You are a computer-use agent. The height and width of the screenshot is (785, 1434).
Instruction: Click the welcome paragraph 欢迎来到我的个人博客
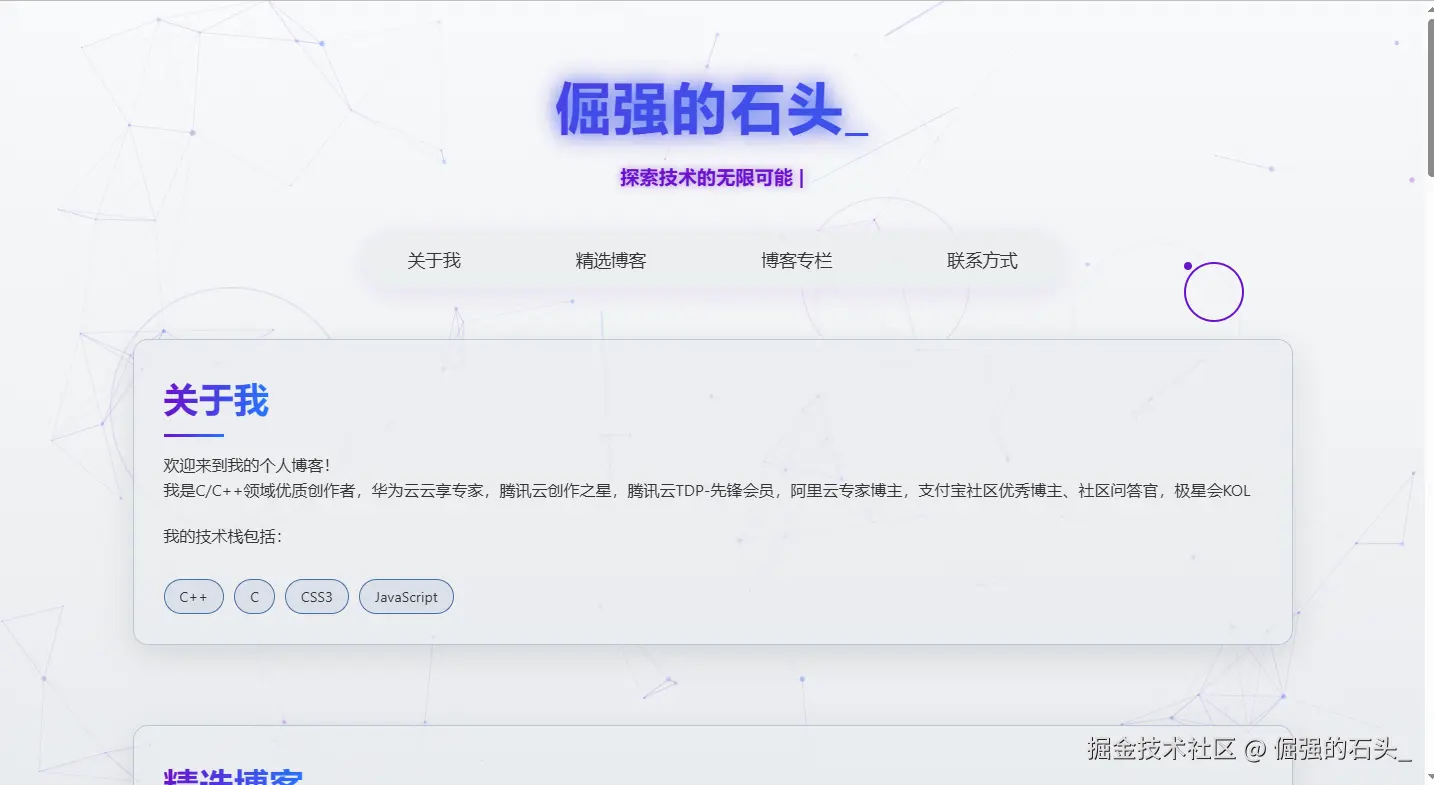point(250,464)
